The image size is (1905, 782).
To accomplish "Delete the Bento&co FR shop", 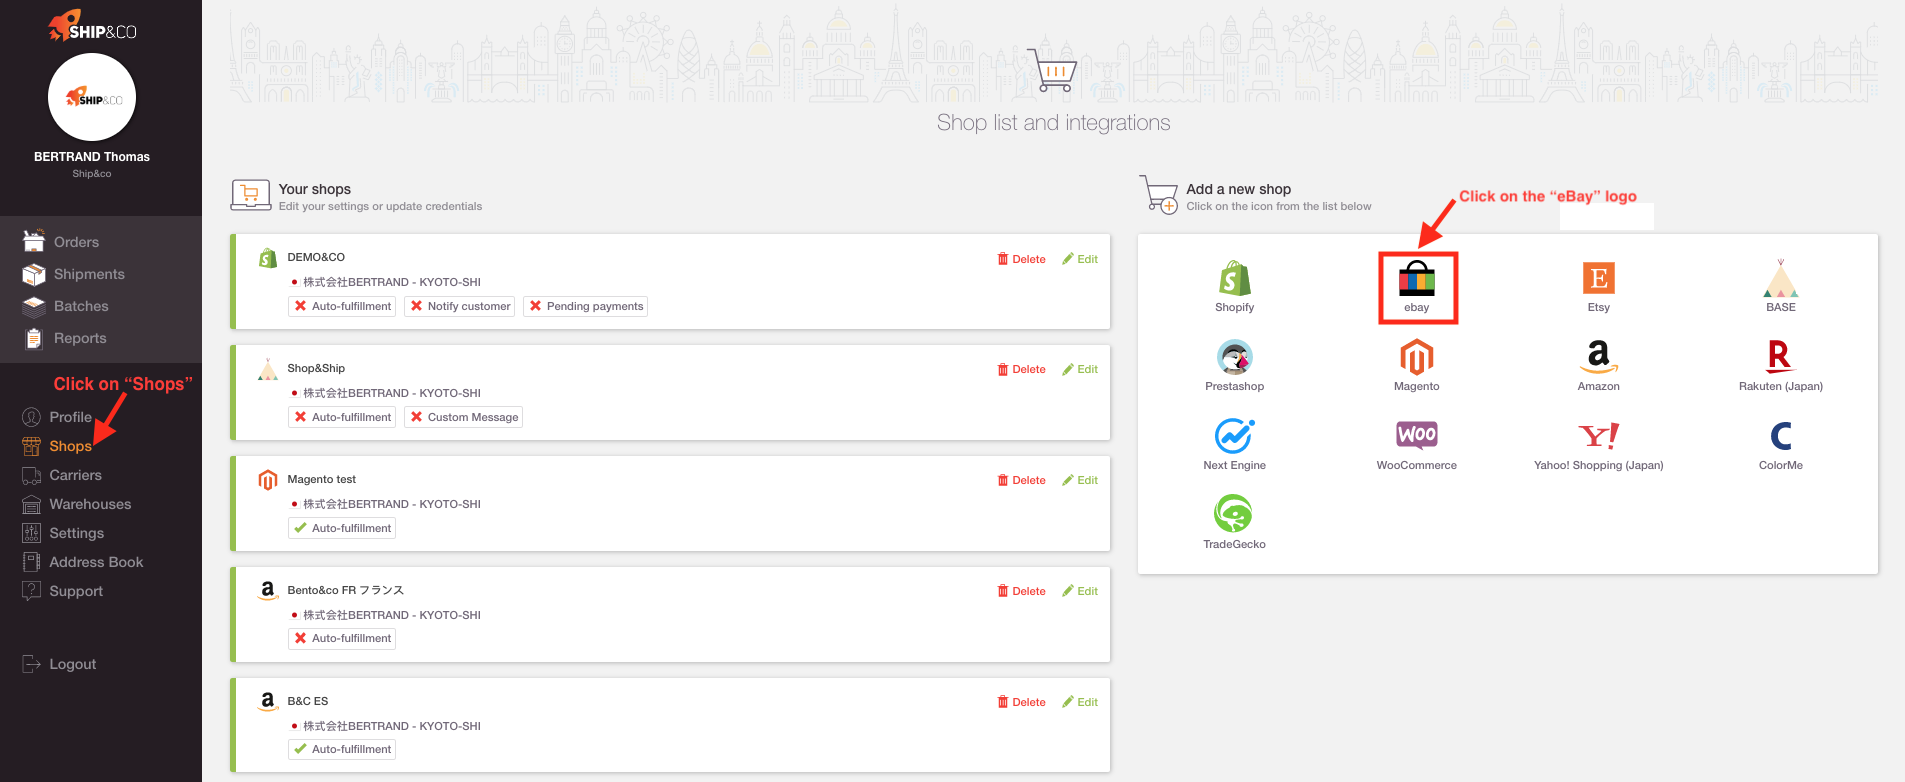I will tap(1021, 591).
